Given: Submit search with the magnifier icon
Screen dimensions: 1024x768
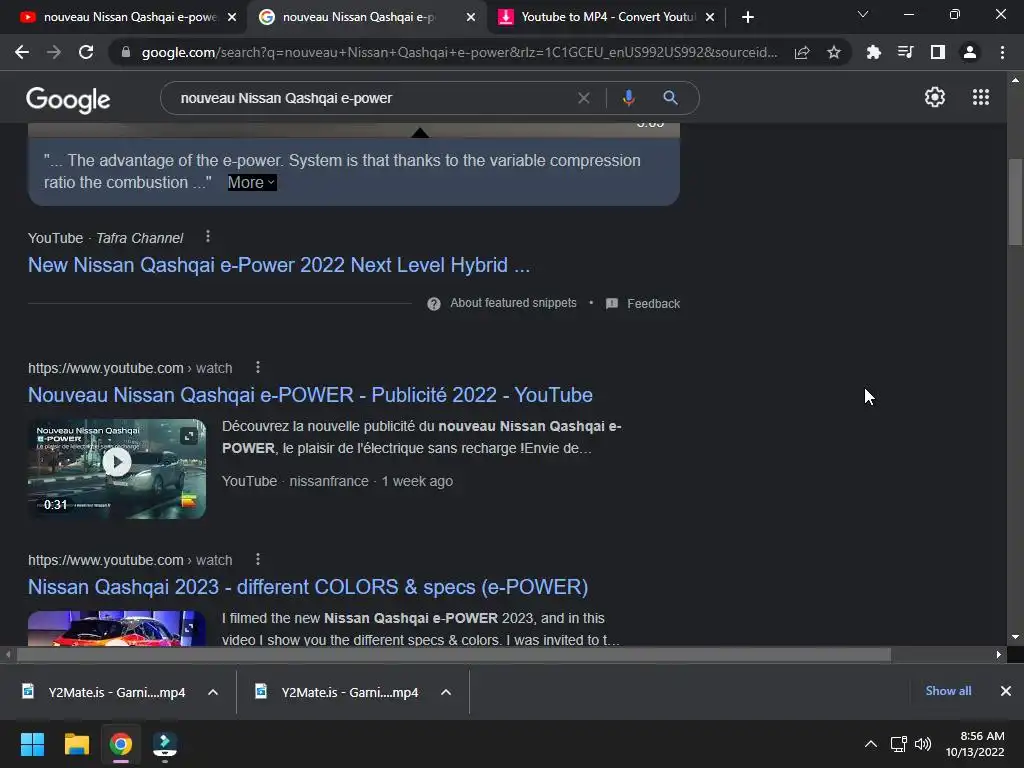Looking at the screenshot, I should 670,98.
